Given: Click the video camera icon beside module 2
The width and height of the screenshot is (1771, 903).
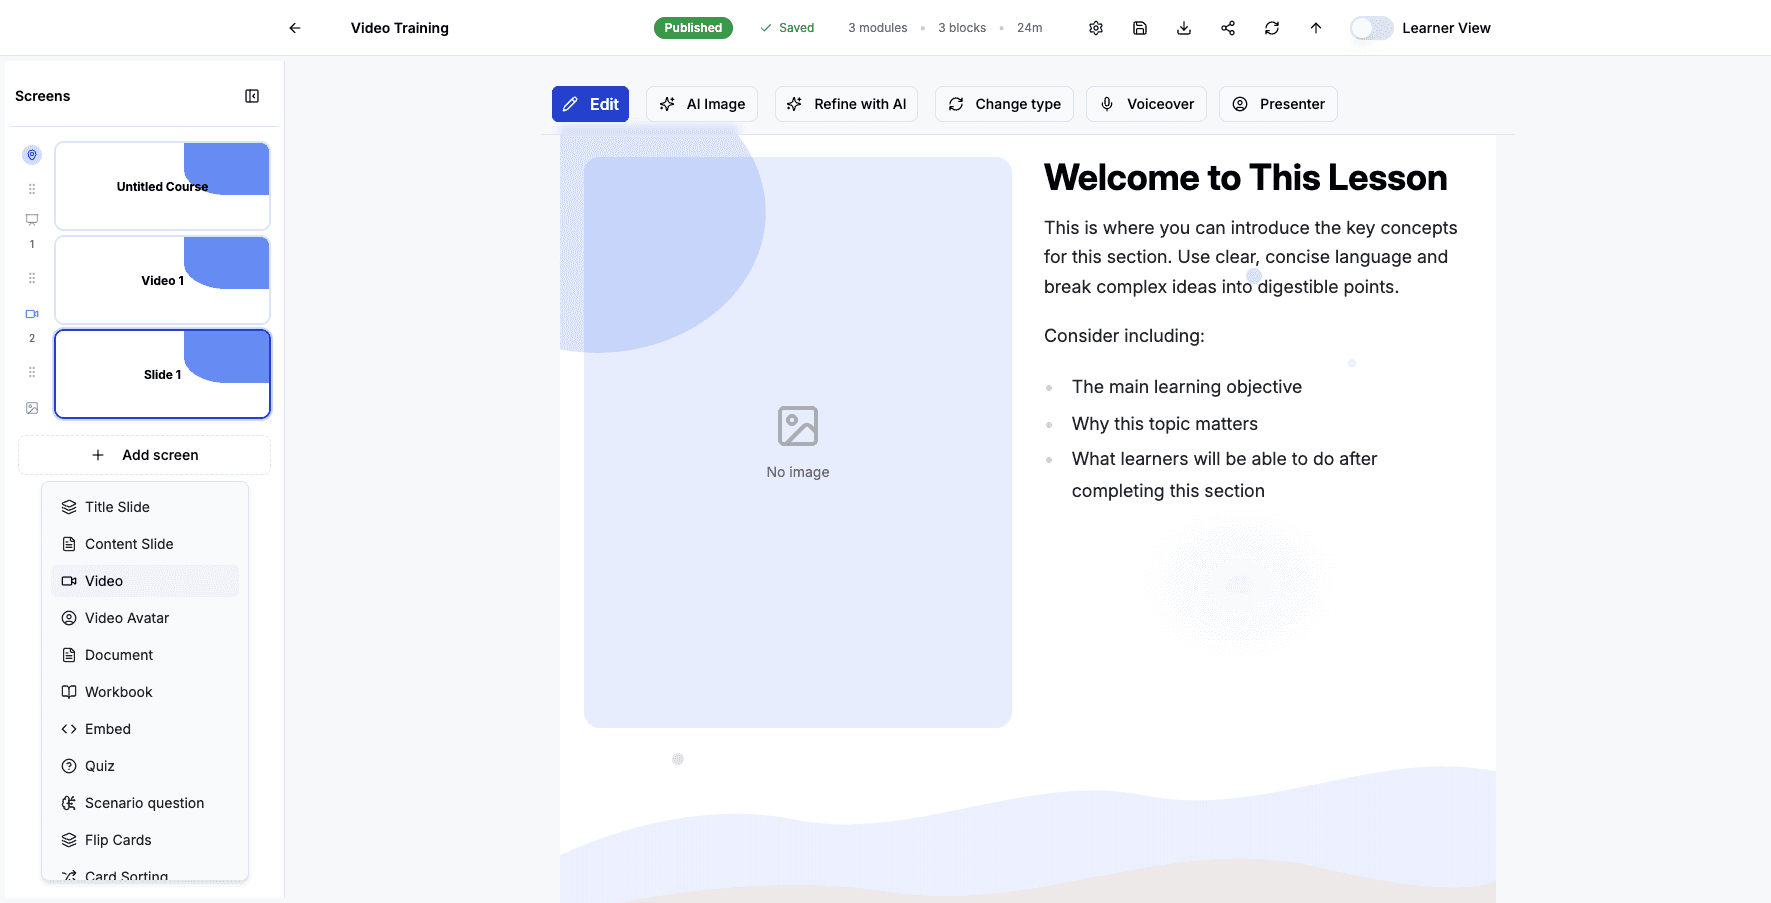Looking at the screenshot, I should point(31,313).
